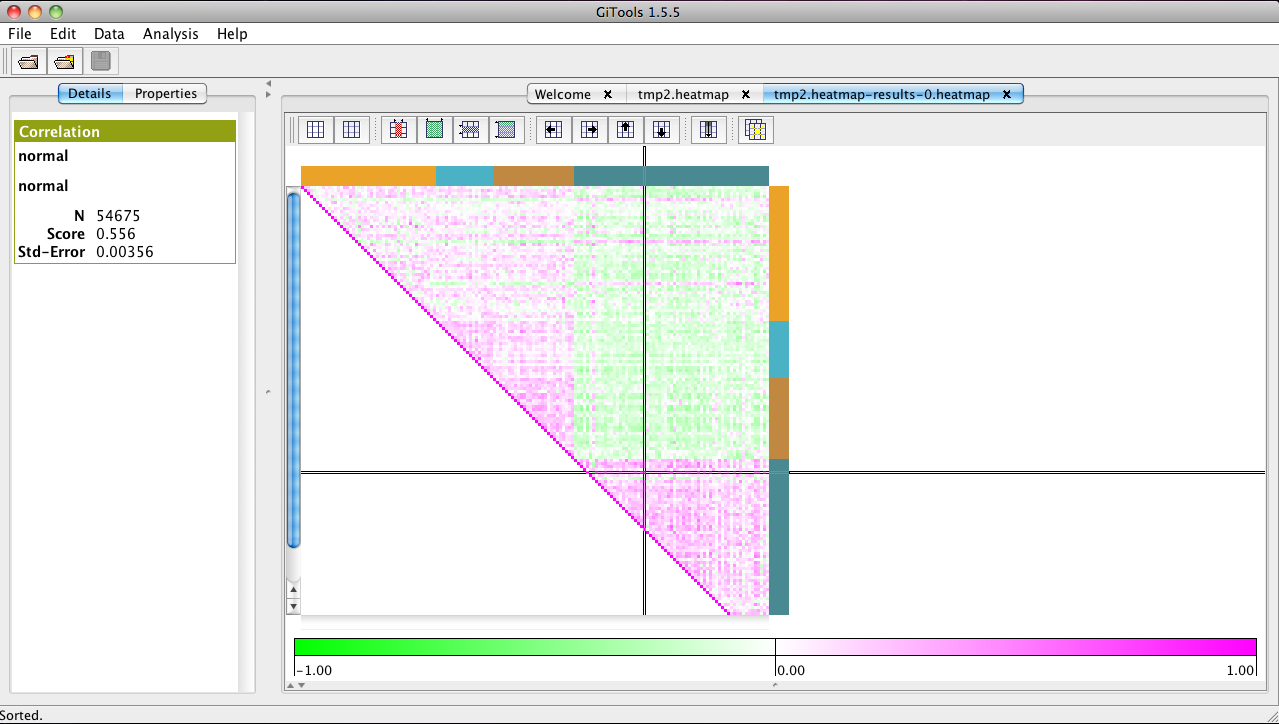This screenshot has width=1279, height=724.
Task: Collapse side panel with left arrow
Action: (268, 84)
